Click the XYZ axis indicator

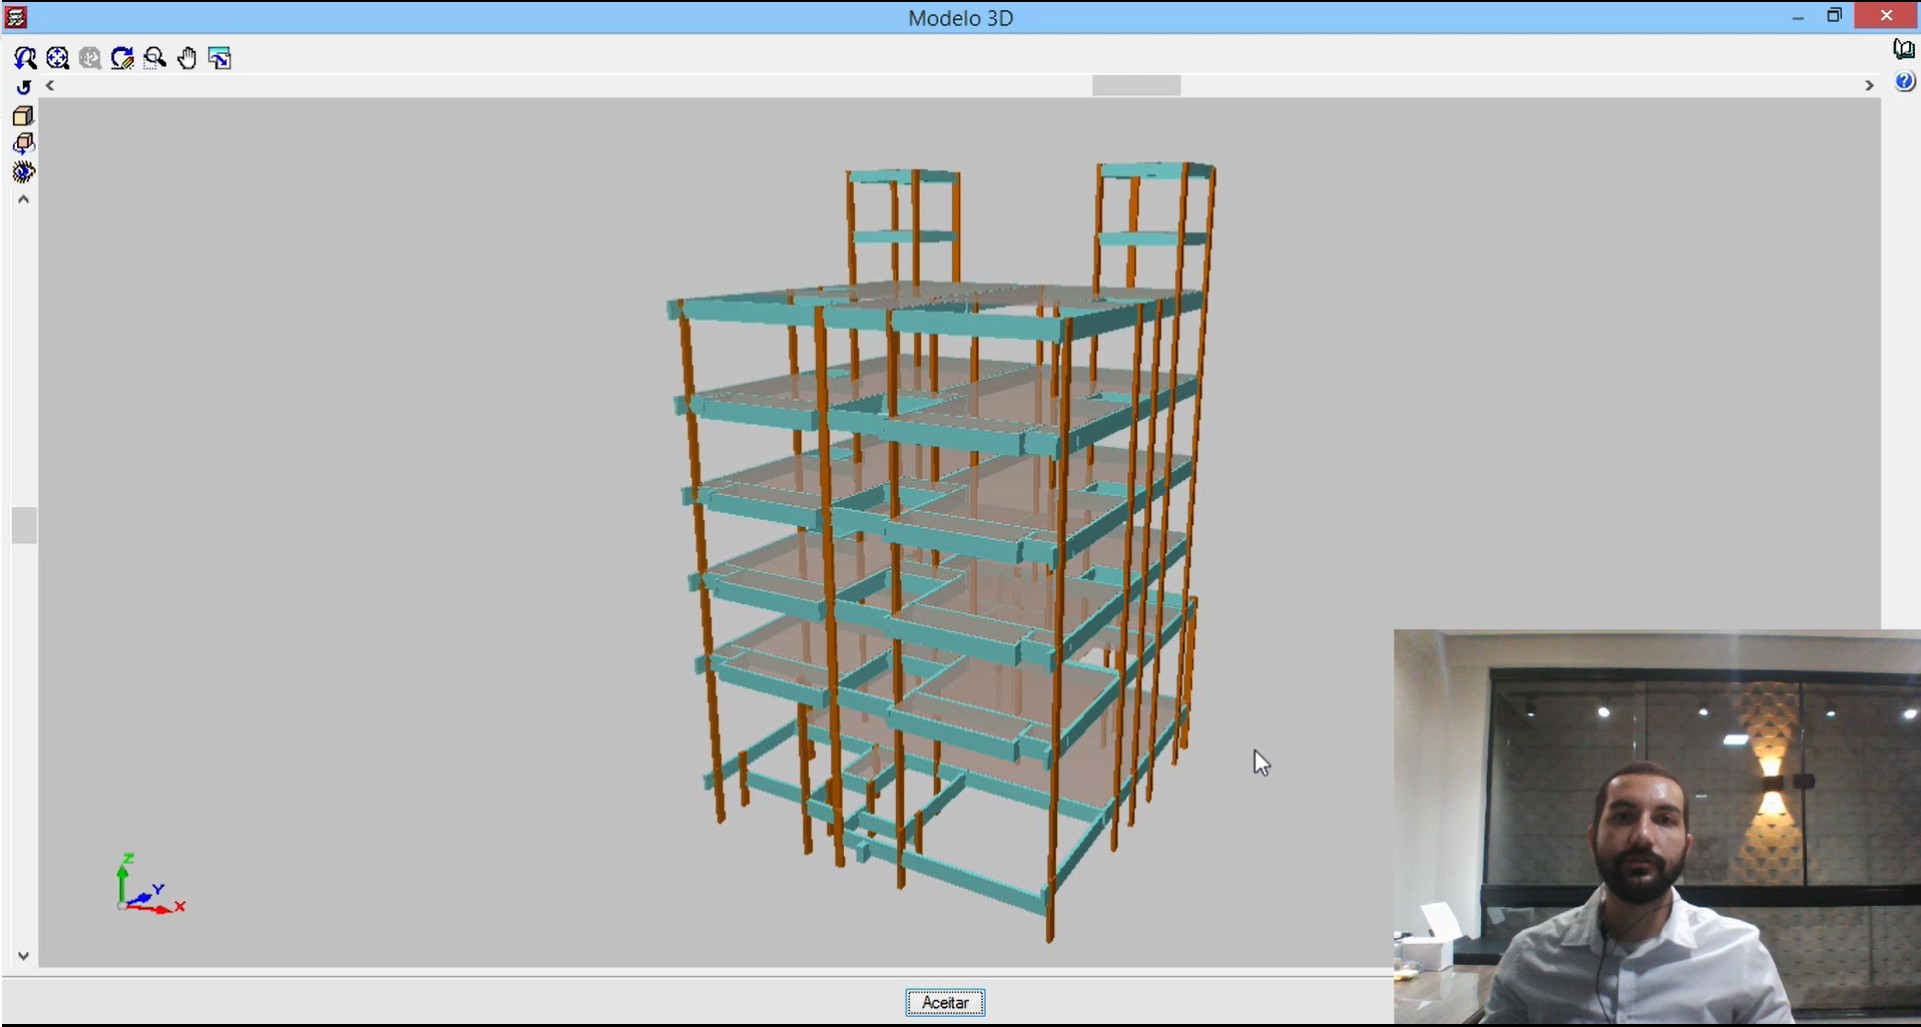[x=150, y=883]
